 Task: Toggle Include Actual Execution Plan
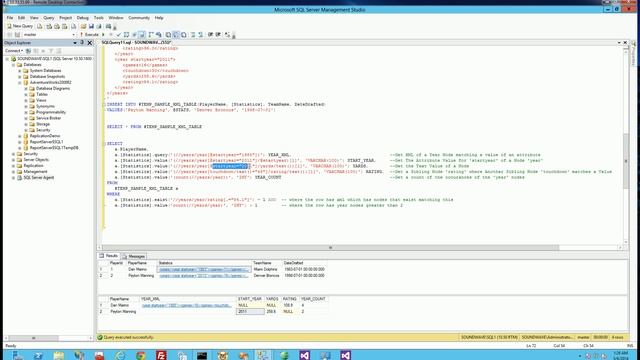(151, 35)
